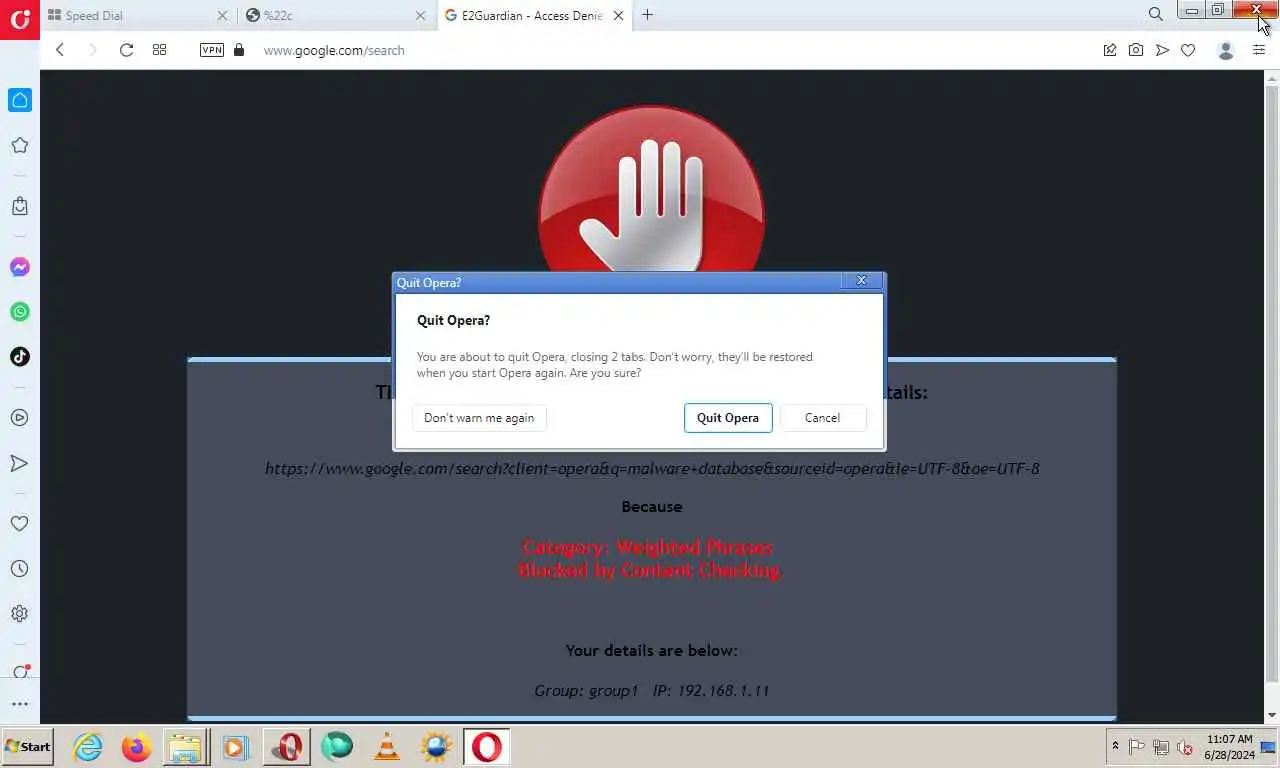Open the star icon in the sidebar
This screenshot has width=1280, height=768.
20,146
